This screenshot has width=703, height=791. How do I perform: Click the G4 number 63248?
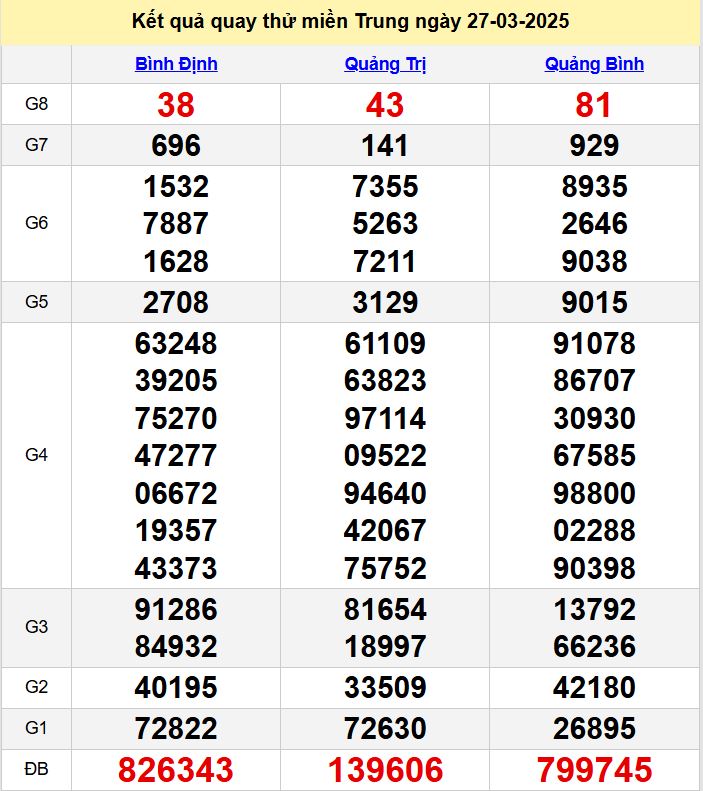coord(176,344)
